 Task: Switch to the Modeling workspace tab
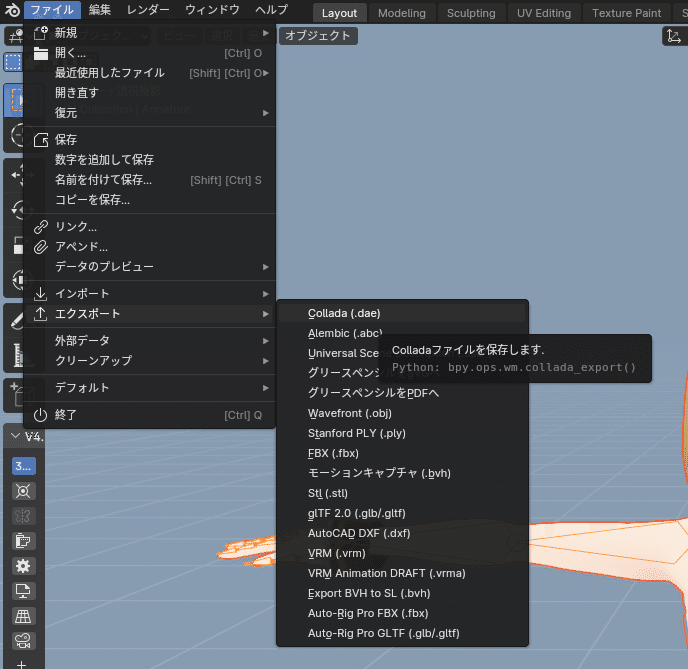click(401, 13)
